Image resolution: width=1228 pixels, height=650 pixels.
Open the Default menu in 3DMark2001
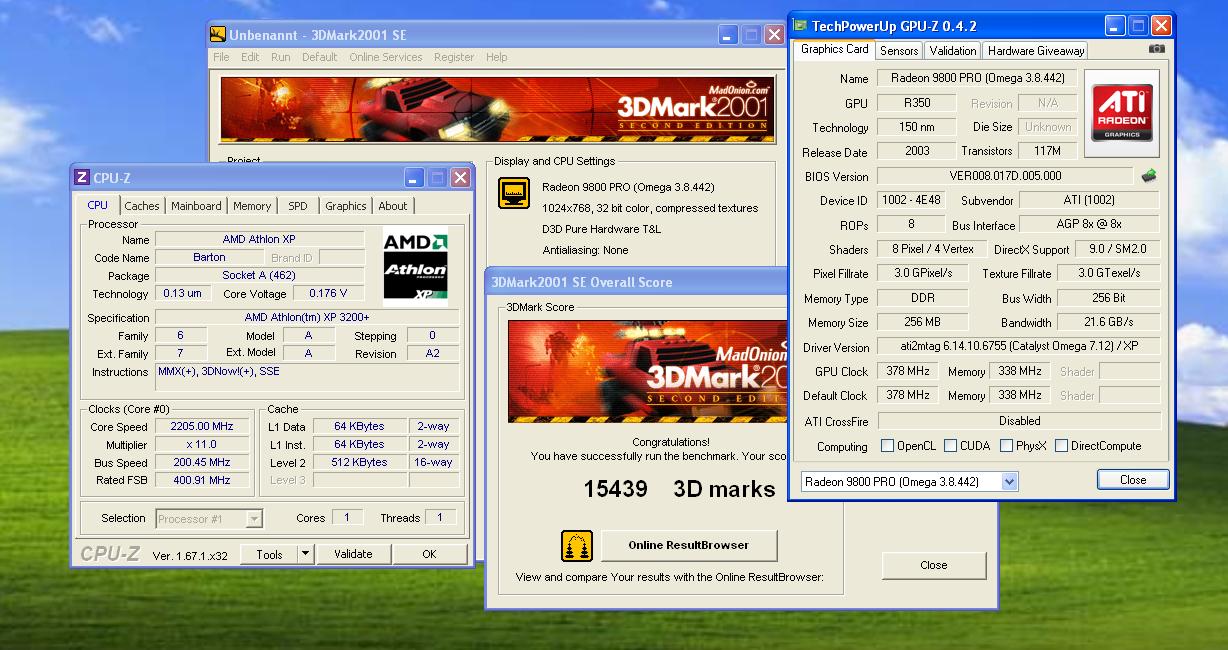tap(320, 57)
